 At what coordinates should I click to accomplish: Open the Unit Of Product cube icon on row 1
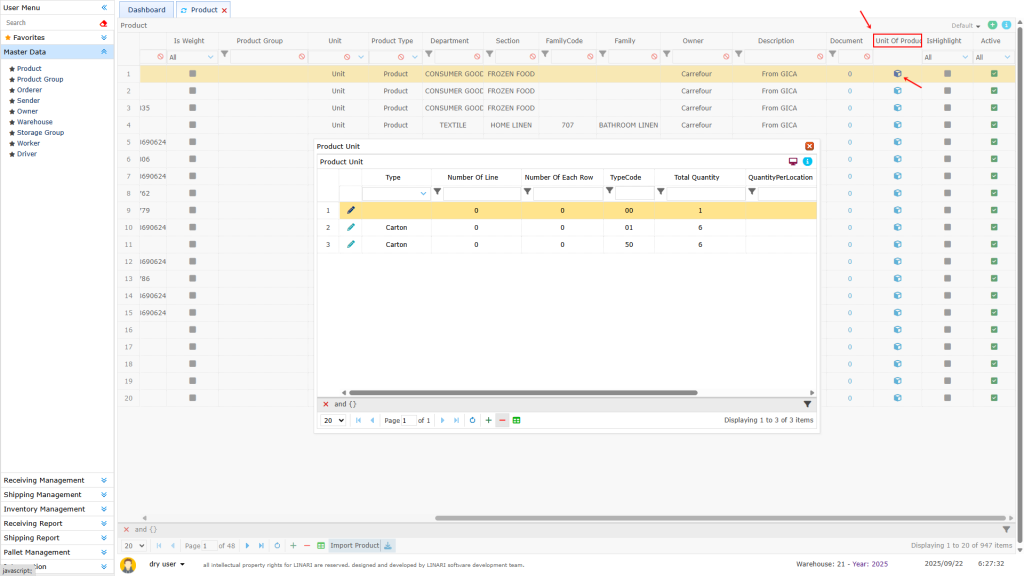(897, 74)
